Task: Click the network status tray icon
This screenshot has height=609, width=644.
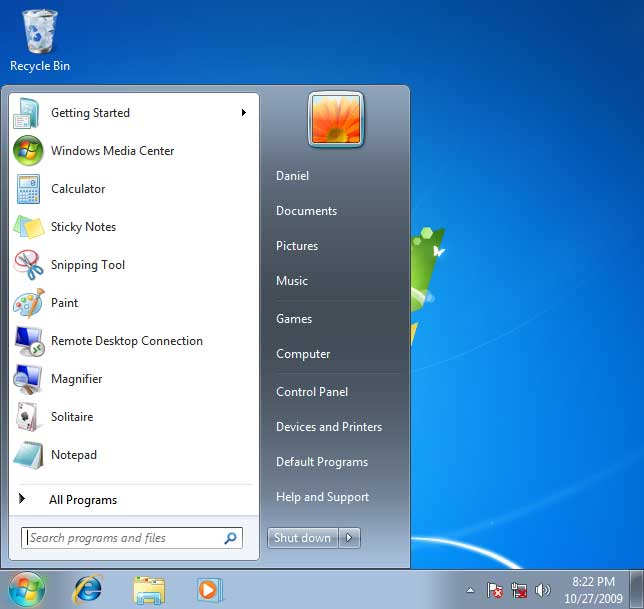Action: pos(519,591)
